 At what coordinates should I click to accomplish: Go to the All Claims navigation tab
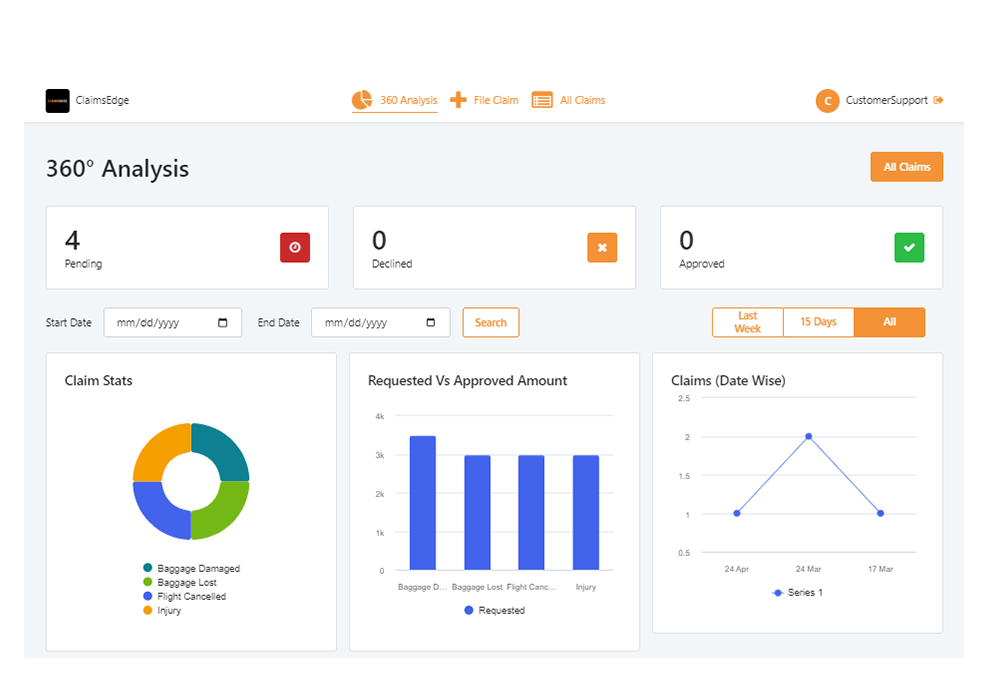coord(582,100)
